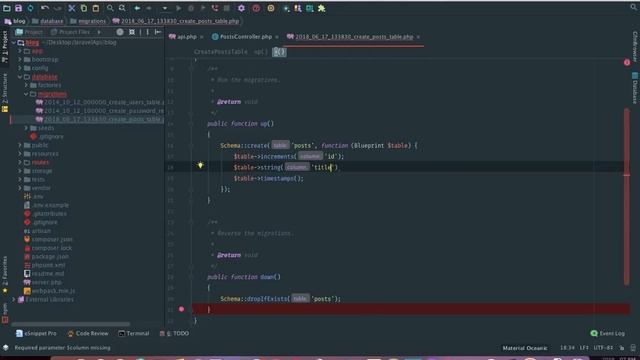Click the Replace magnifier icon
Image resolution: width=640 pixels, height=360 pixels.
click(x=122, y=8)
